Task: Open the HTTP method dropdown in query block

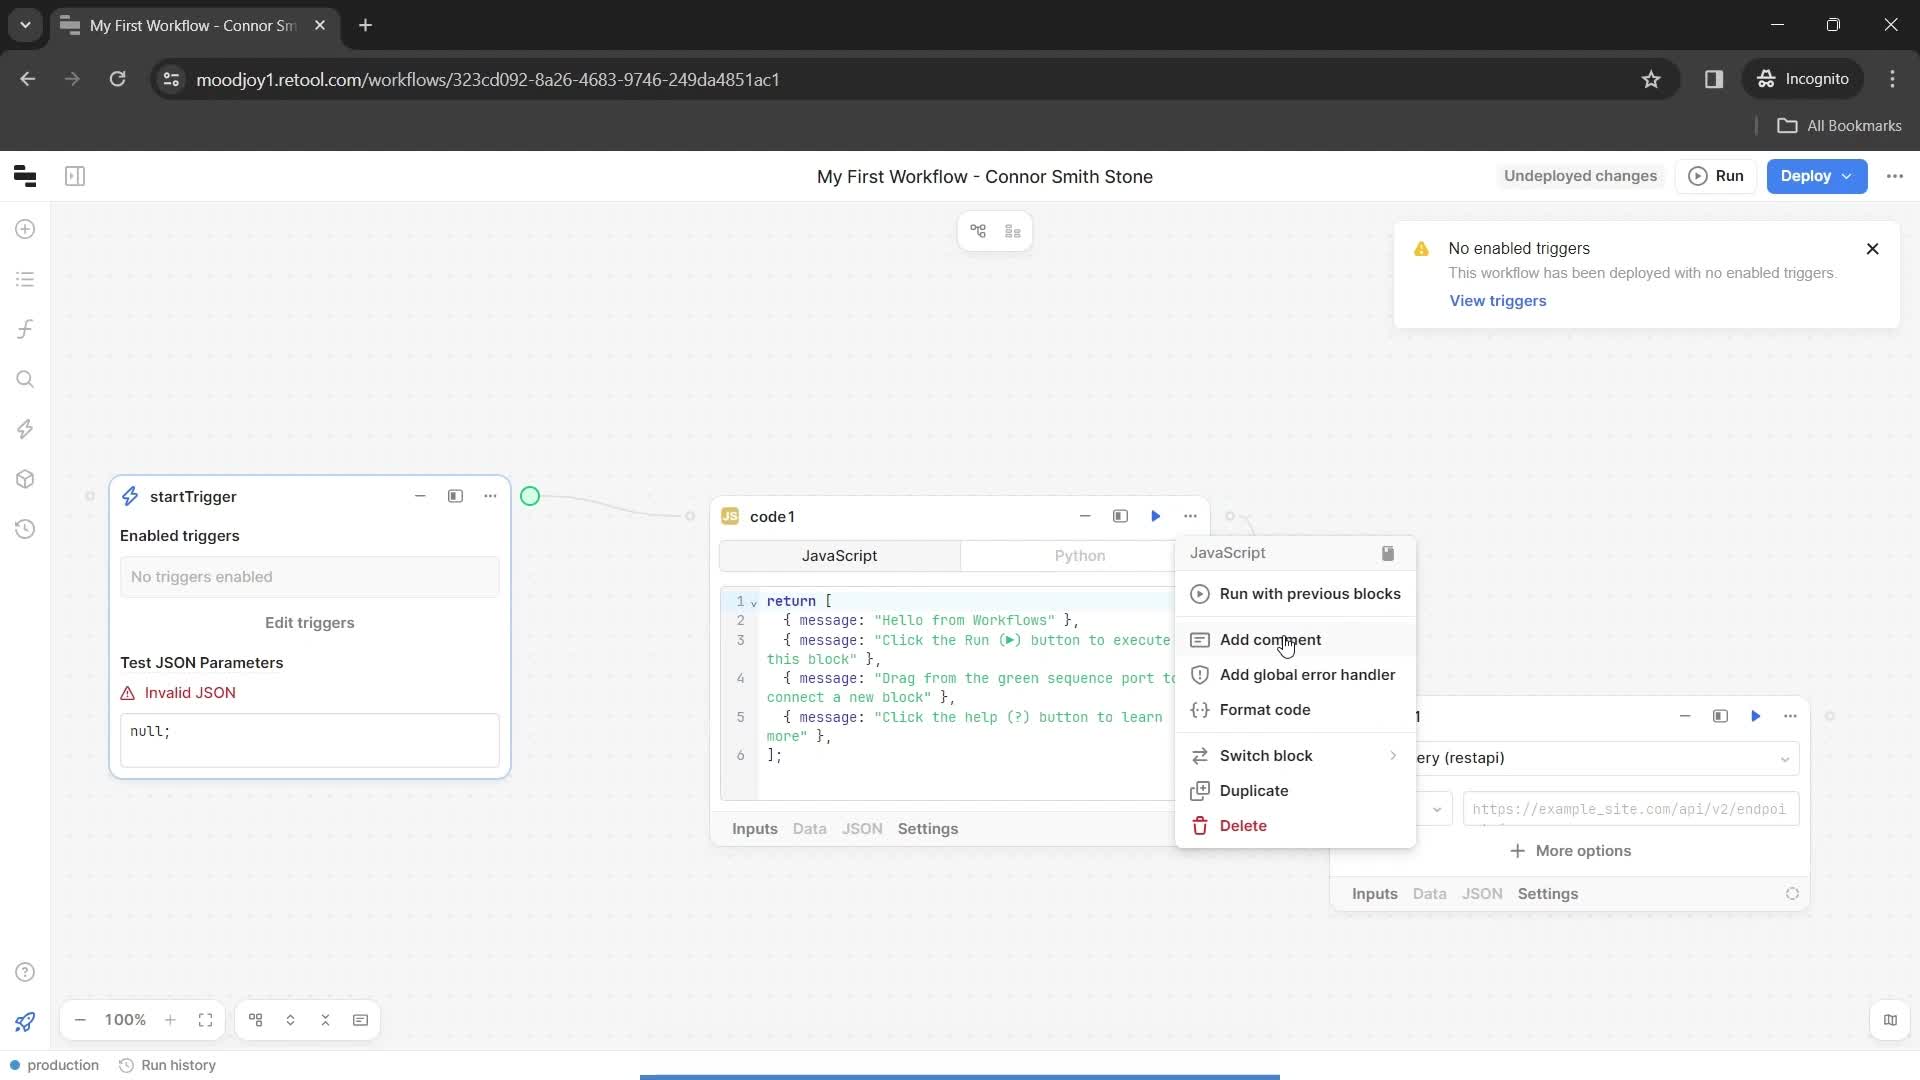Action: [1434, 809]
